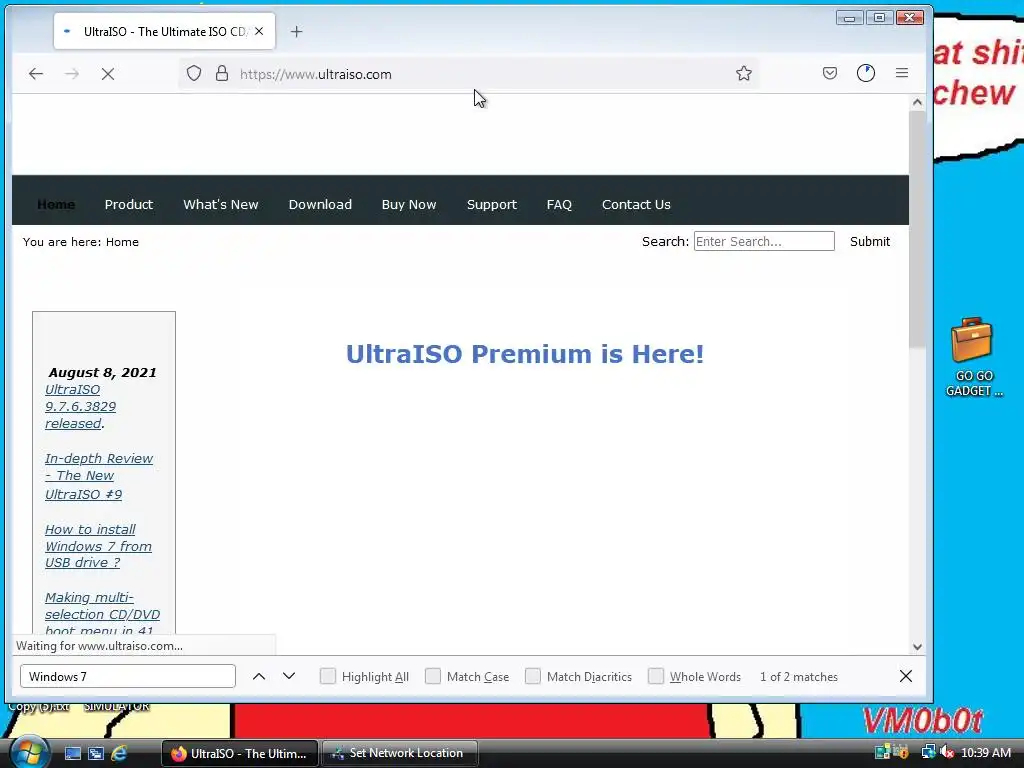Click the Show Desktop quick launch icon
Image resolution: width=1024 pixels, height=768 pixels.
(72, 753)
